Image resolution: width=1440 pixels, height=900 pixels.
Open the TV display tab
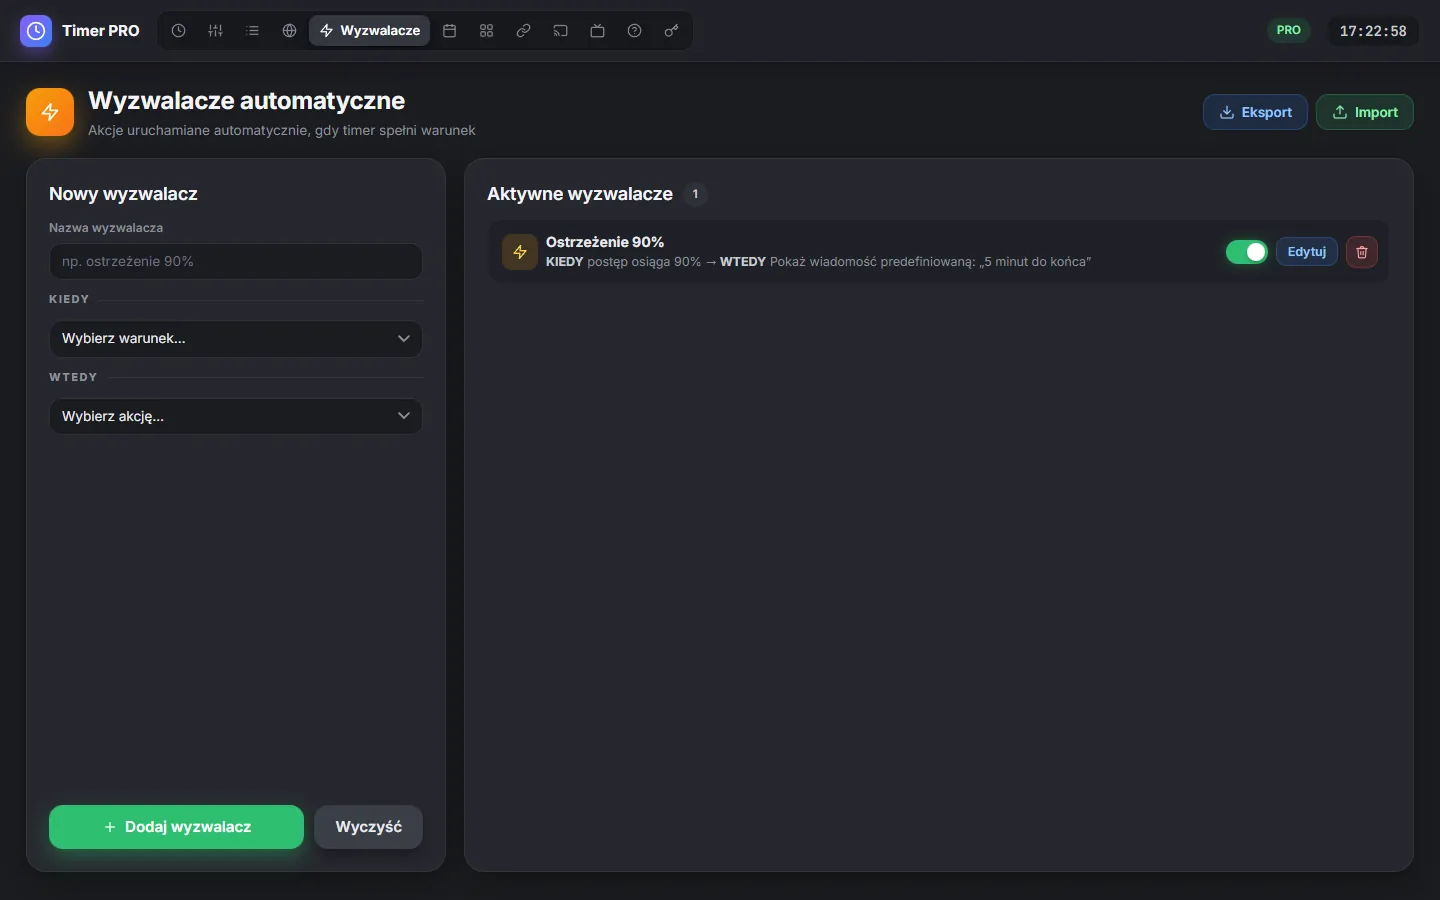pyautogui.click(x=597, y=31)
